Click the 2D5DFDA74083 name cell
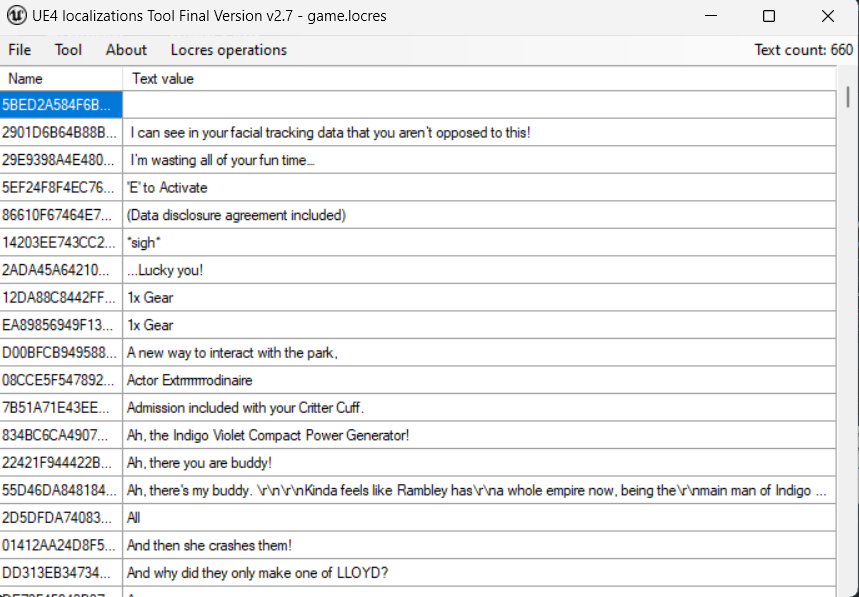 pyautogui.click(x=60, y=518)
